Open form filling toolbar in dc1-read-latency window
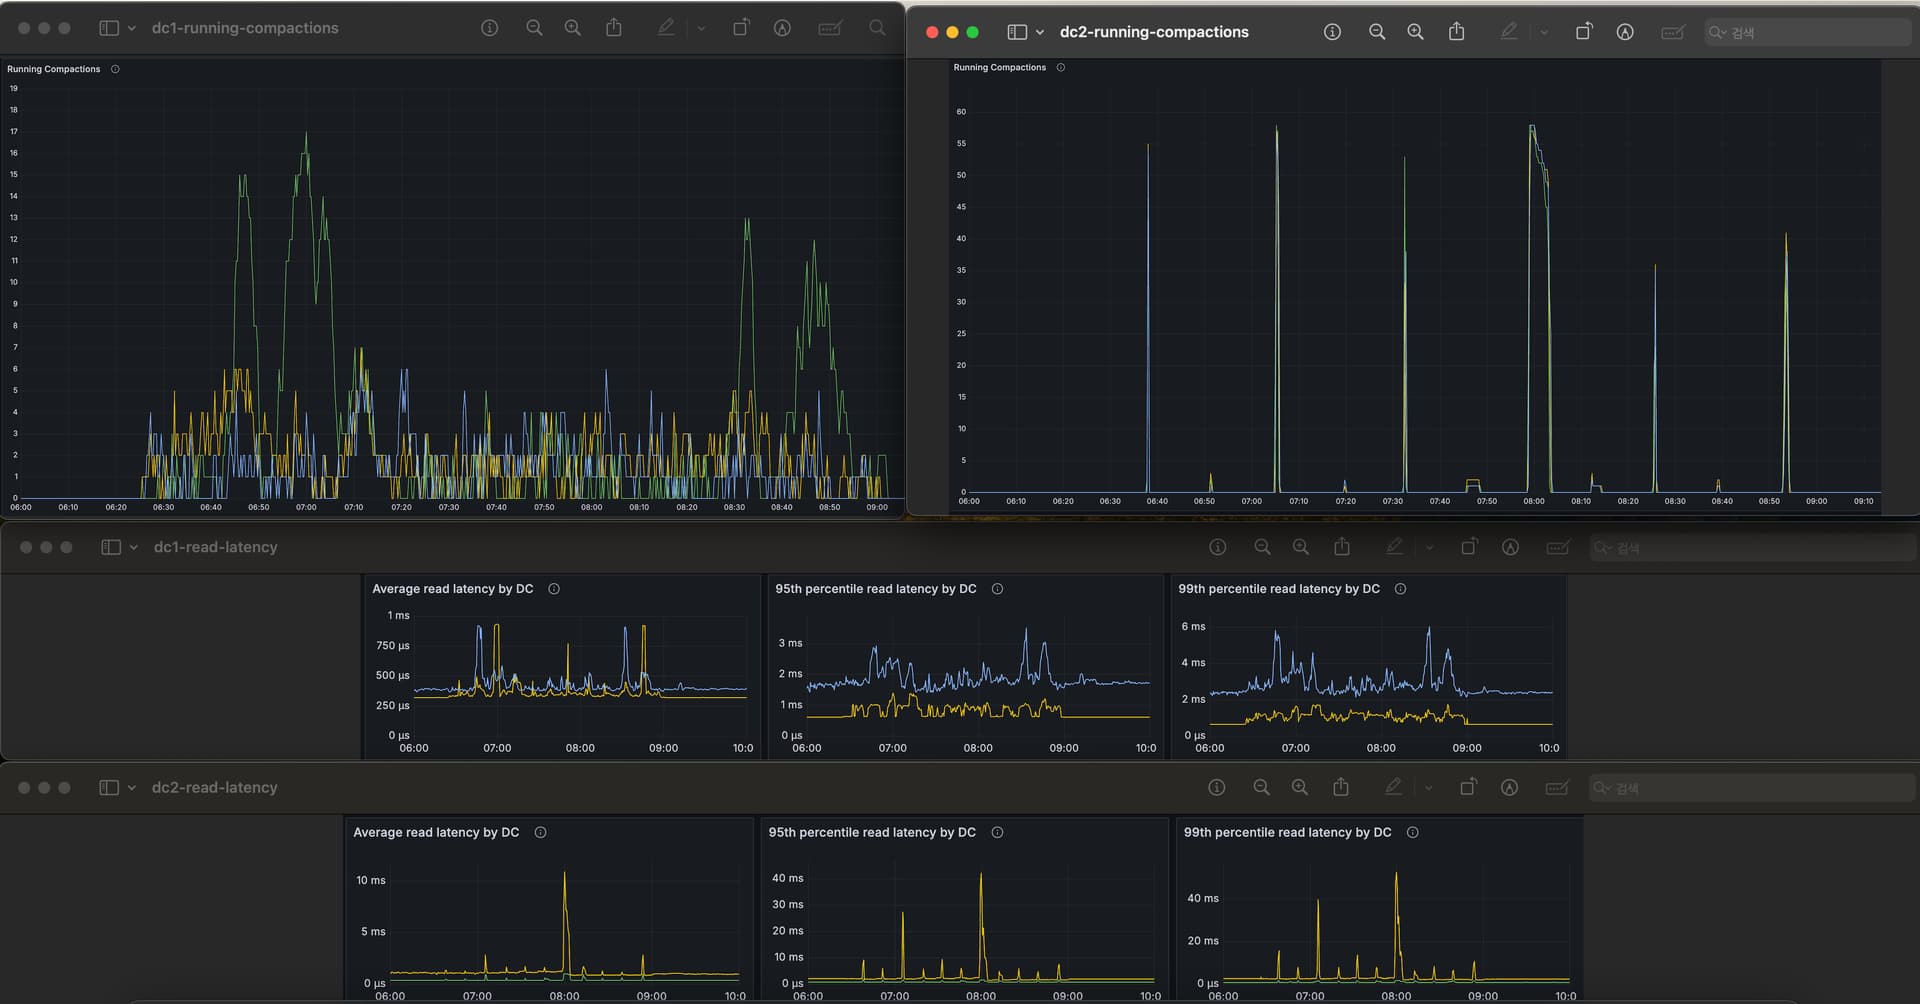Screen dimensions: 1920x1004 click(1557, 547)
